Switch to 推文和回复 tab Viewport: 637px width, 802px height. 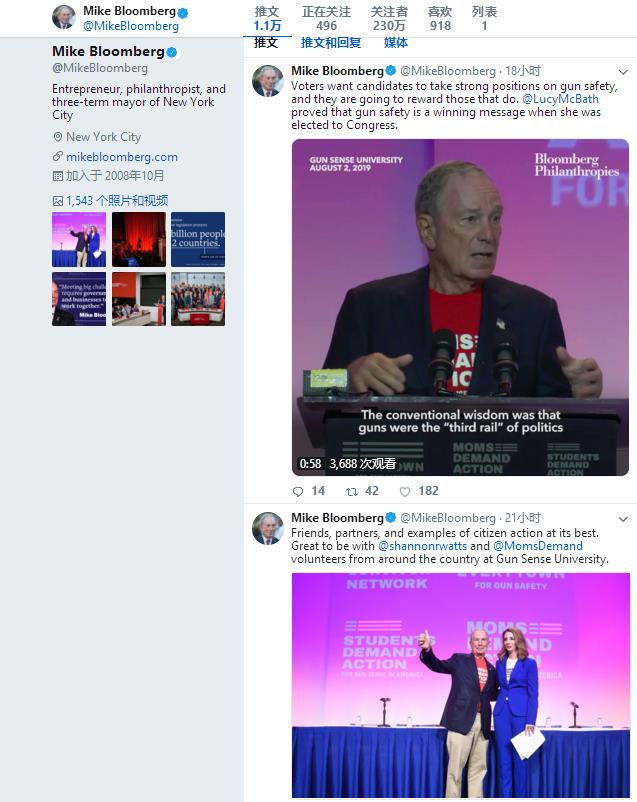tap(331, 43)
